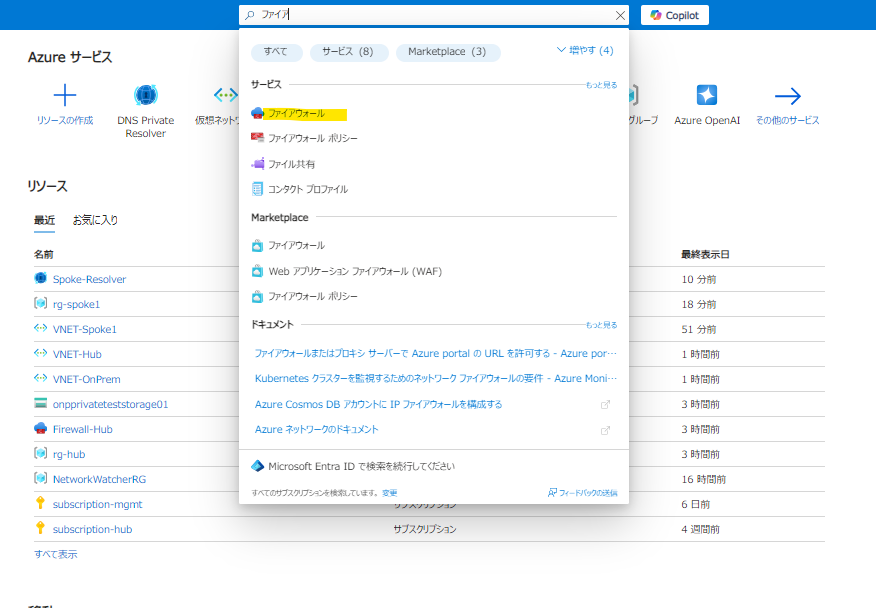
Task: Select ファイアウォール ポリシー under サービス
Action: click(304, 138)
